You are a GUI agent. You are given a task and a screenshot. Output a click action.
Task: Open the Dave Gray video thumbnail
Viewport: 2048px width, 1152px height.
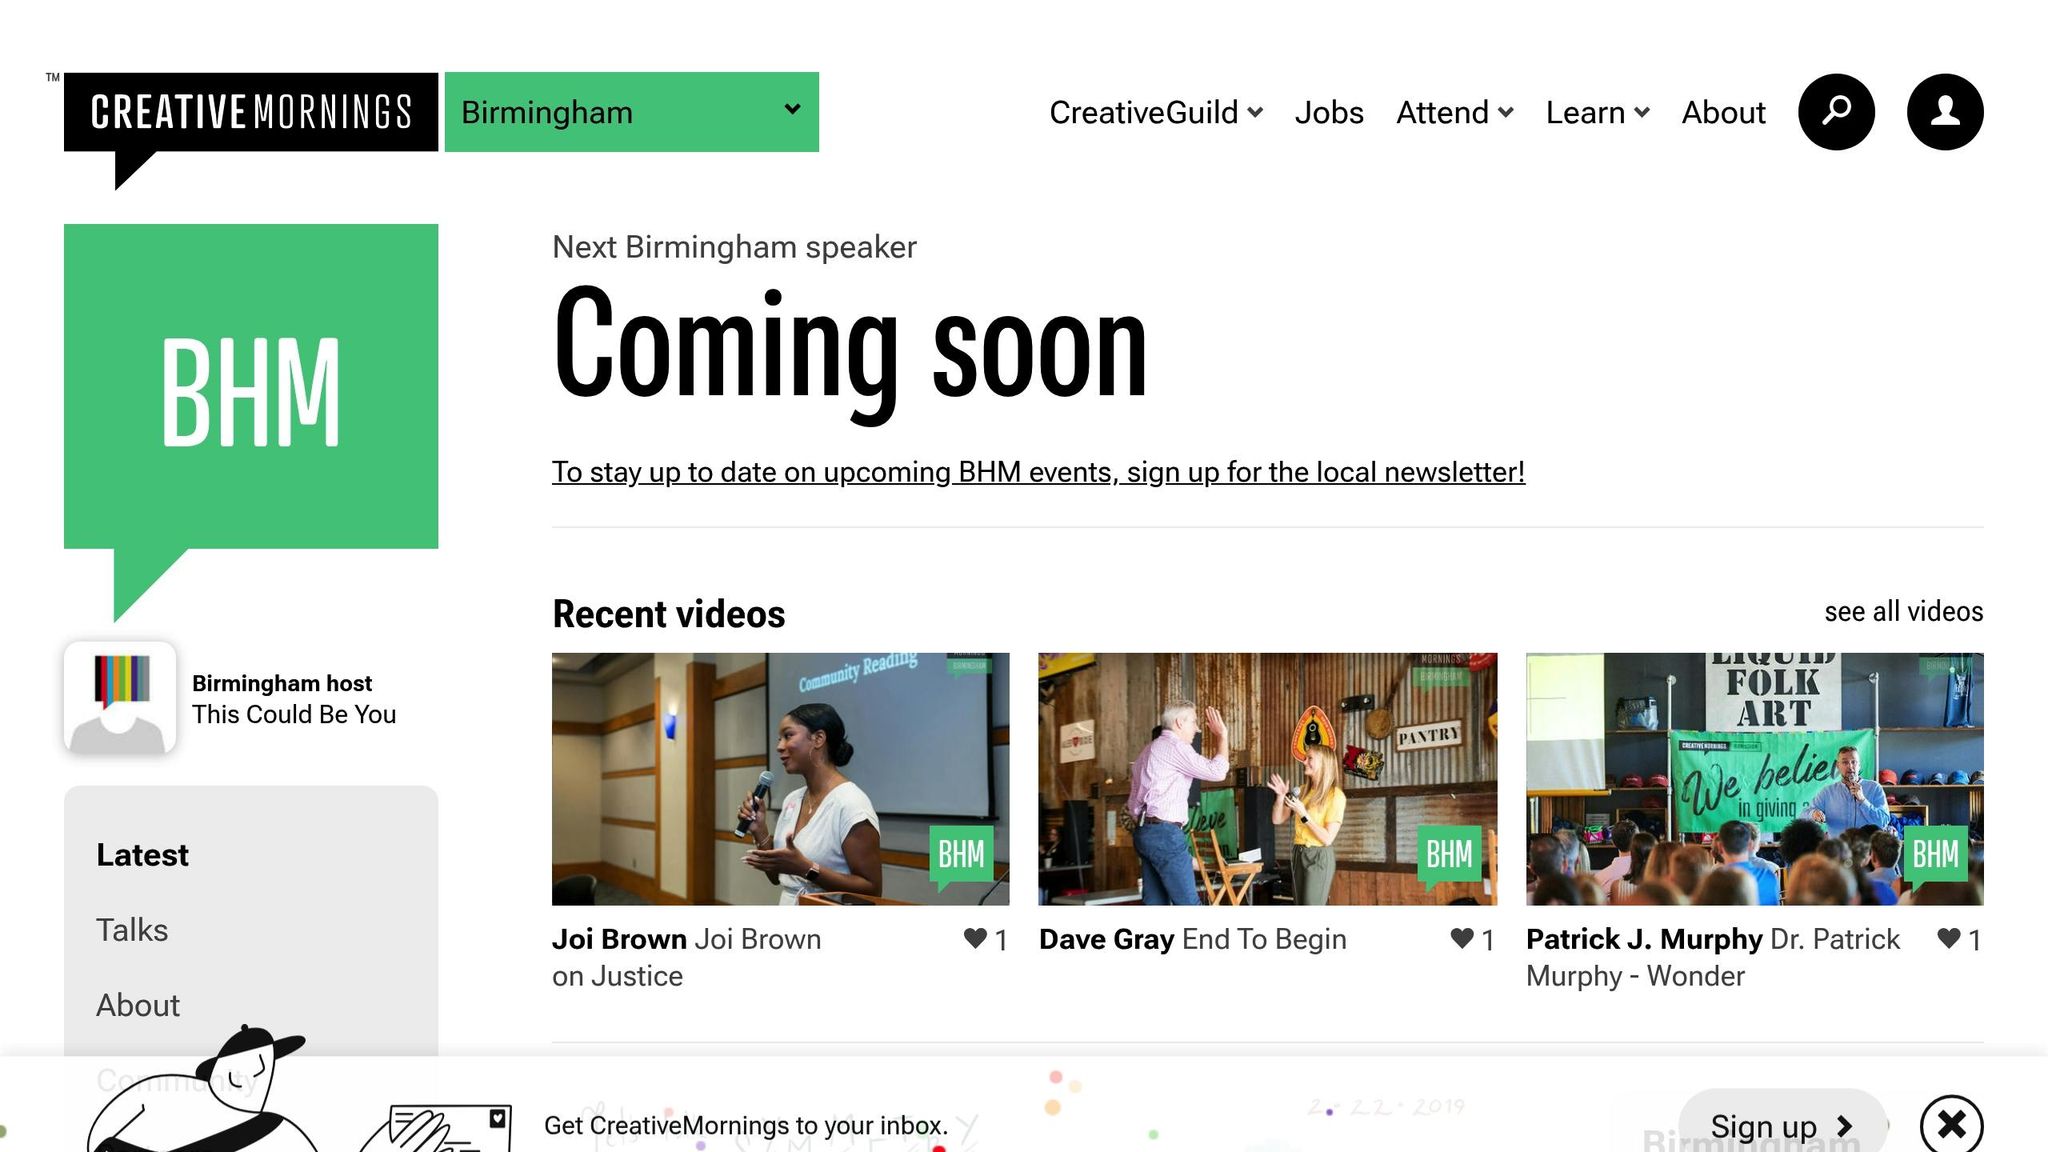click(x=1268, y=779)
